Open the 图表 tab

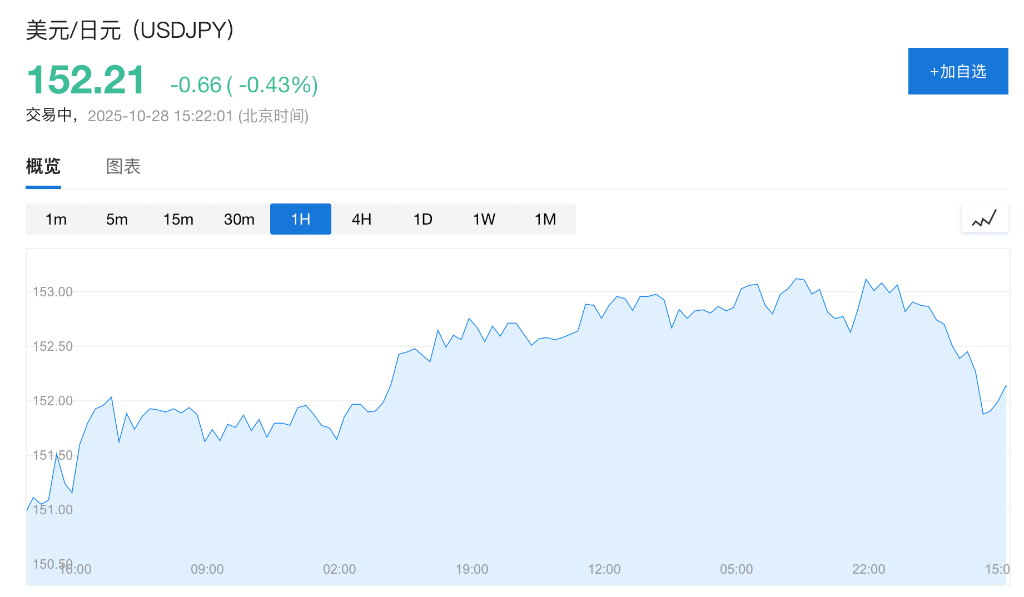123,167
